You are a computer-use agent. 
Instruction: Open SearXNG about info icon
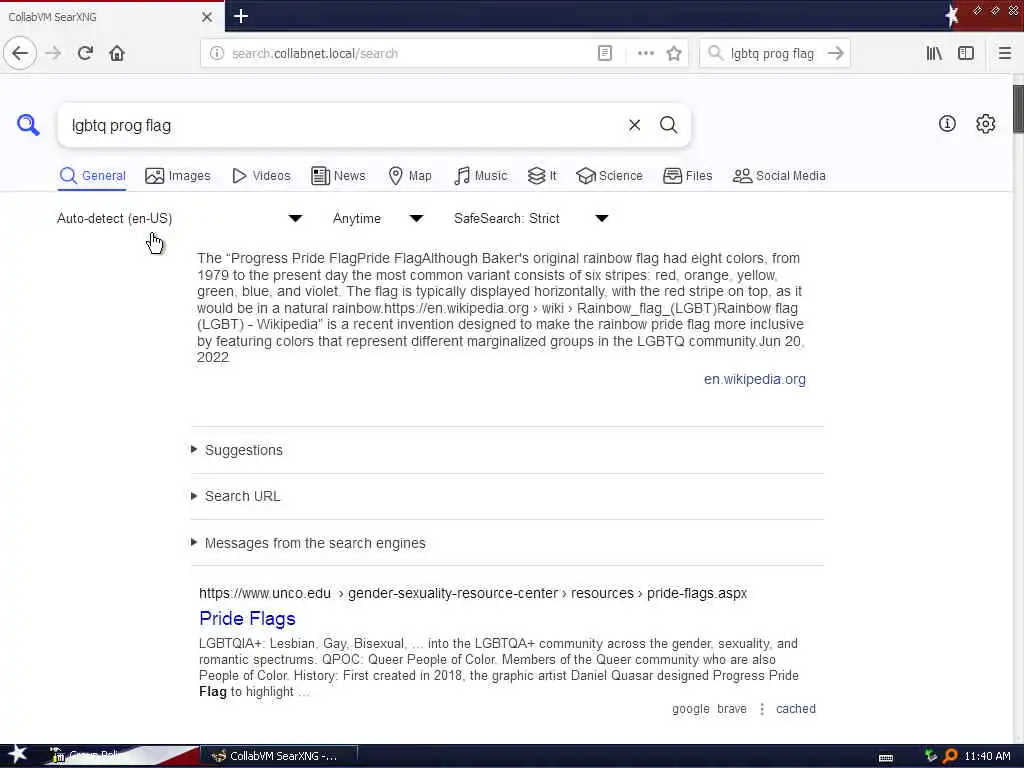click(947, 123)
